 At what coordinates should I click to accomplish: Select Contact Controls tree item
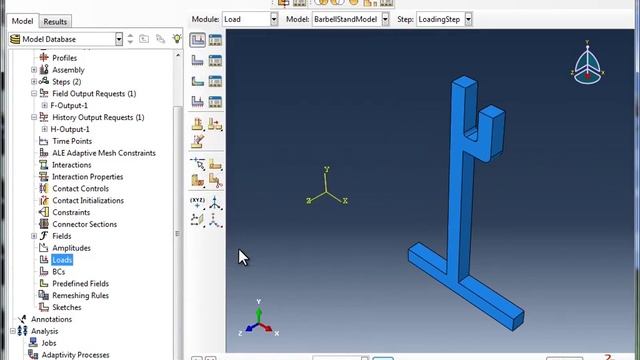pos(80,189)
